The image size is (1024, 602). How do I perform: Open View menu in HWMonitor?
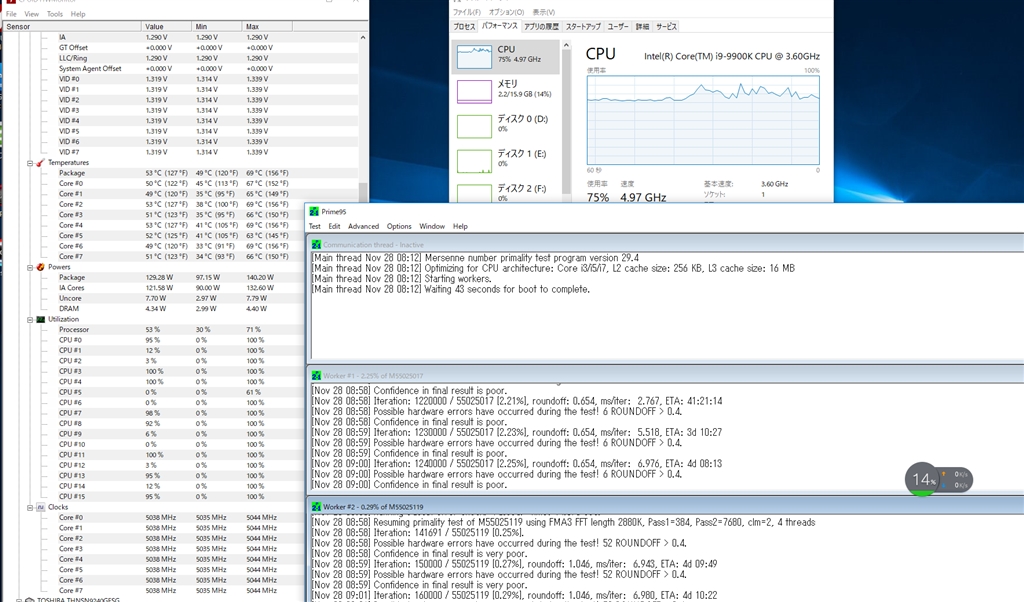coord(31,14)
